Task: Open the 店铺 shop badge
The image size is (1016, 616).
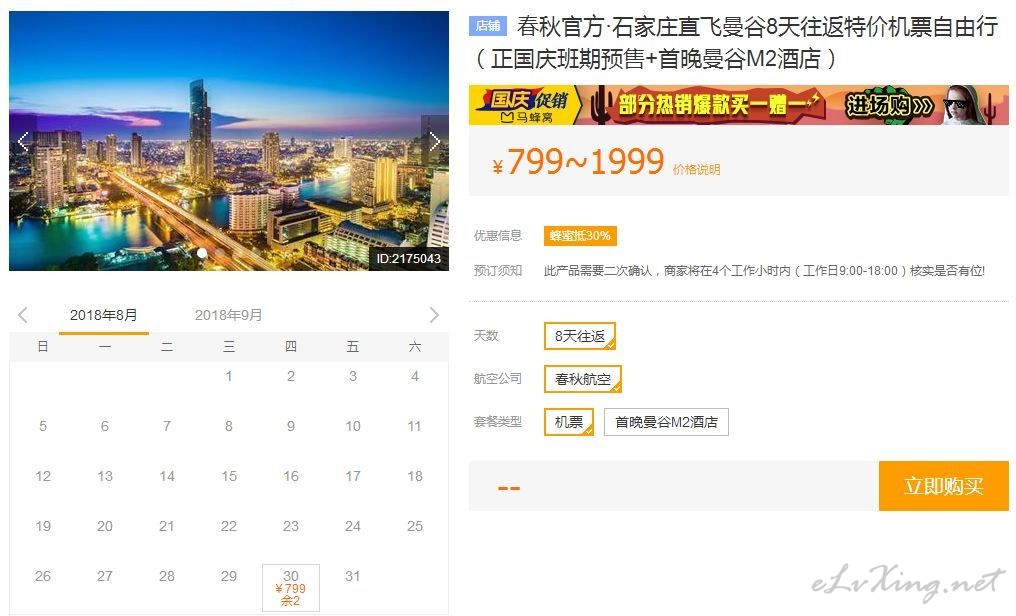Action: pos(488,26)
